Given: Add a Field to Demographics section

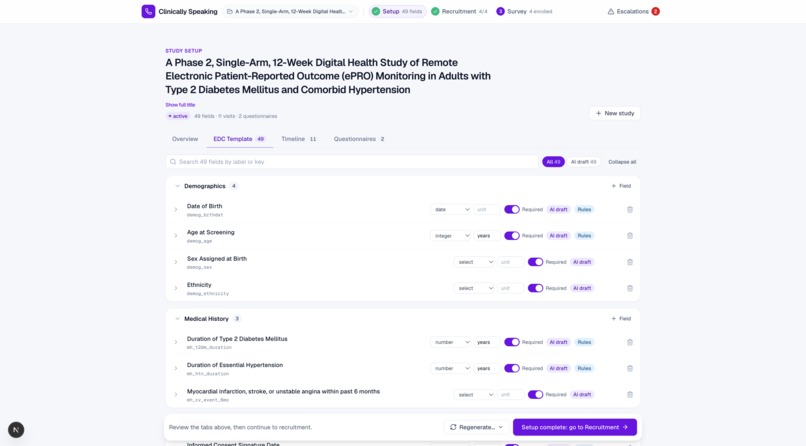Looking at the screenshot, I should (621, 186).
